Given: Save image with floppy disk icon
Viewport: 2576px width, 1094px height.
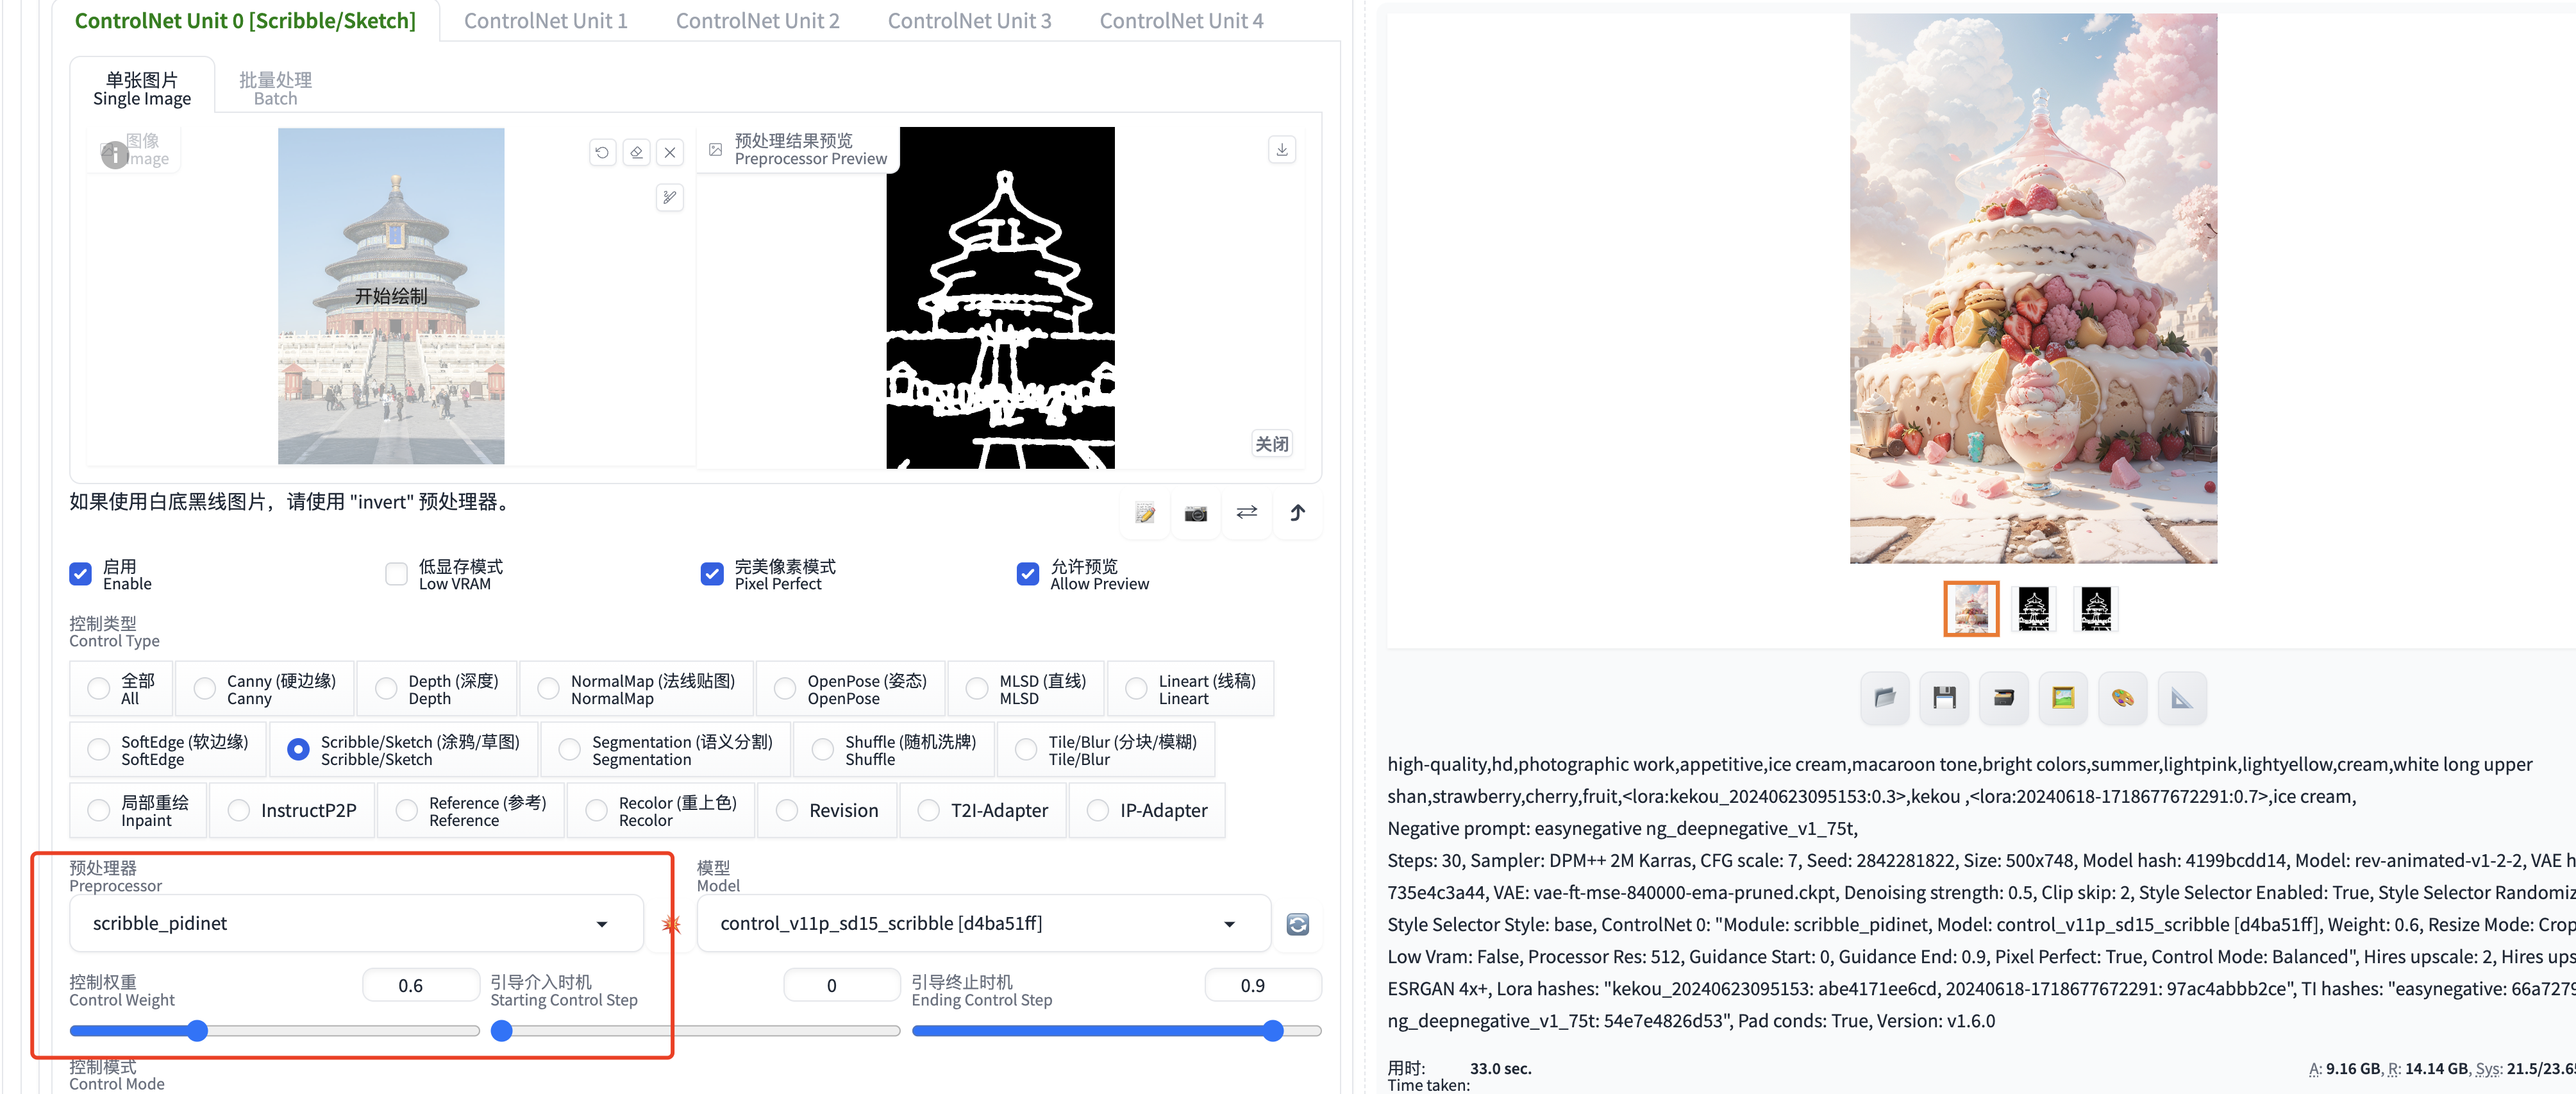Looking at the screenshot, I should pyautogui.click(x=1944, y=698).
